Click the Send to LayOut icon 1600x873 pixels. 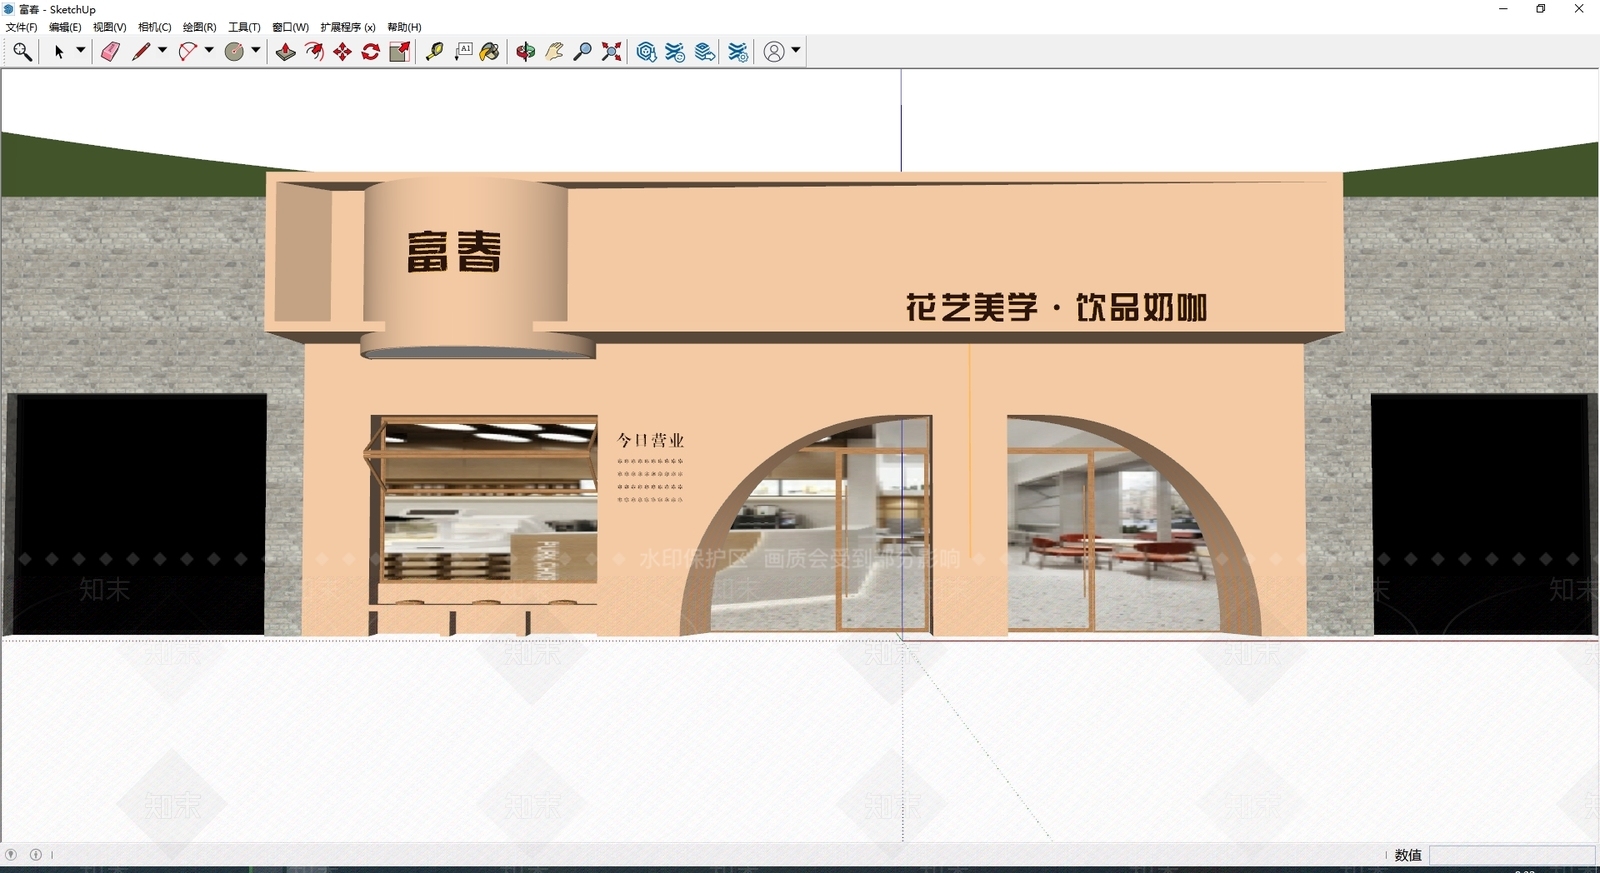(x=705, y=52)
